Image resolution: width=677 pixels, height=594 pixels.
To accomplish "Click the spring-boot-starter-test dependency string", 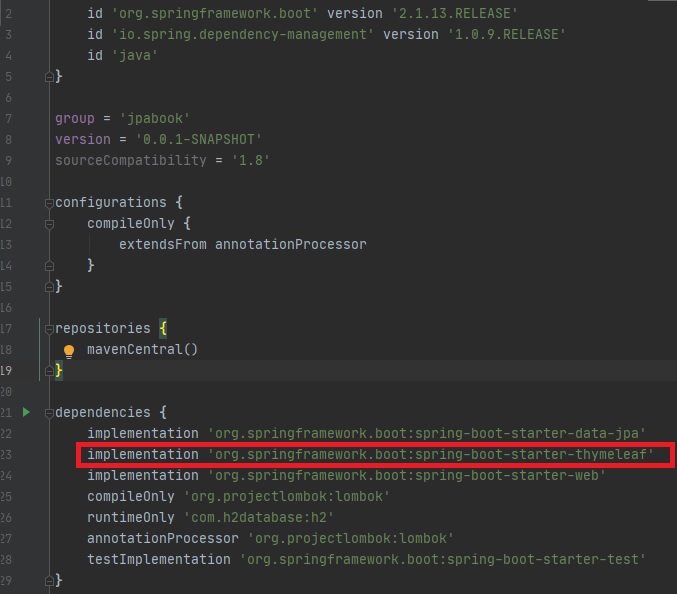I will point(443,559).
